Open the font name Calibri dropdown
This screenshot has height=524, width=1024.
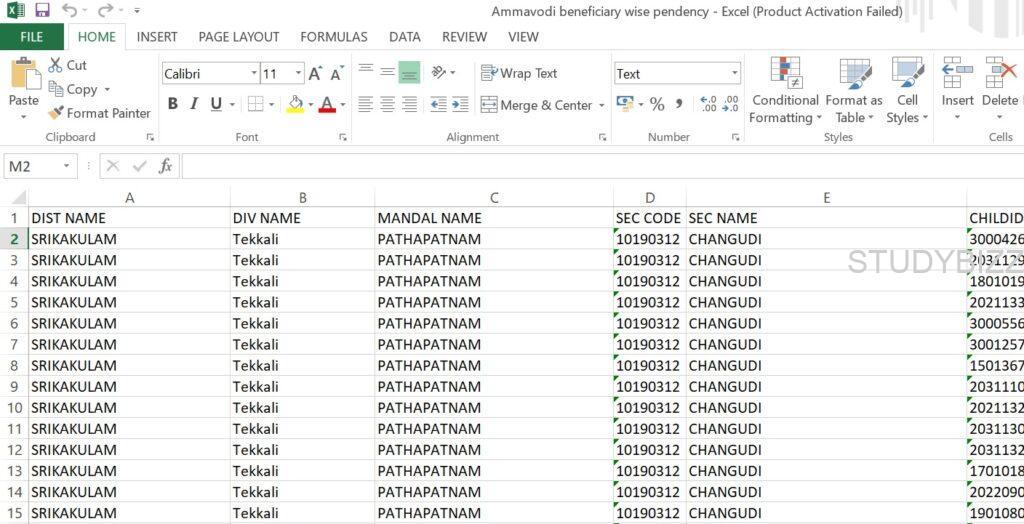click(x=253, y=74)
